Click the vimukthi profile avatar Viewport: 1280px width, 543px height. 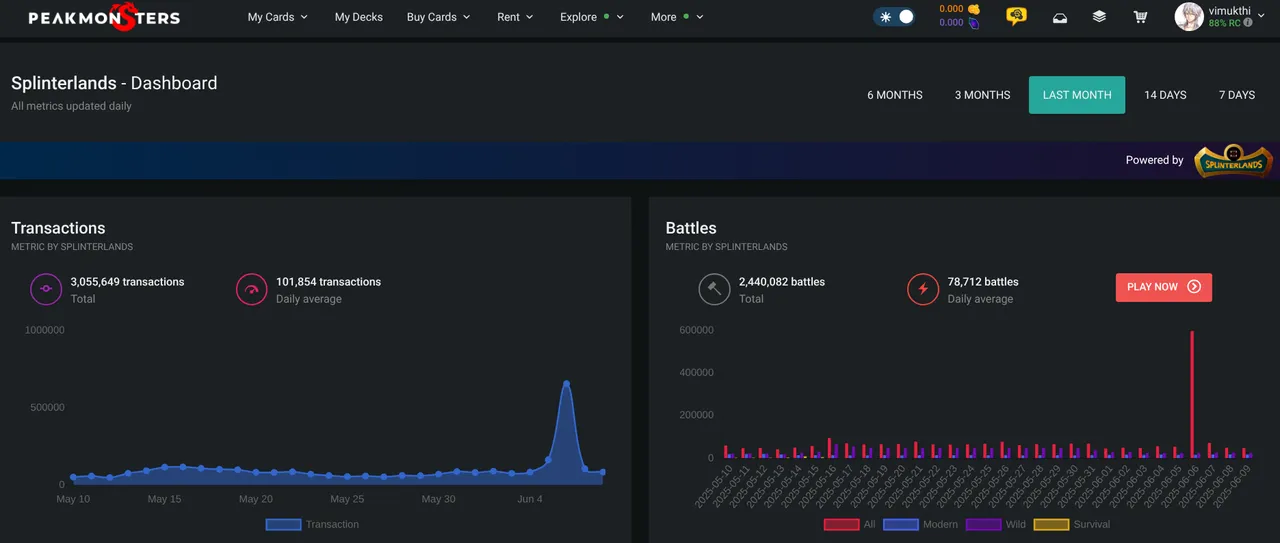(x=1189, y=17)
